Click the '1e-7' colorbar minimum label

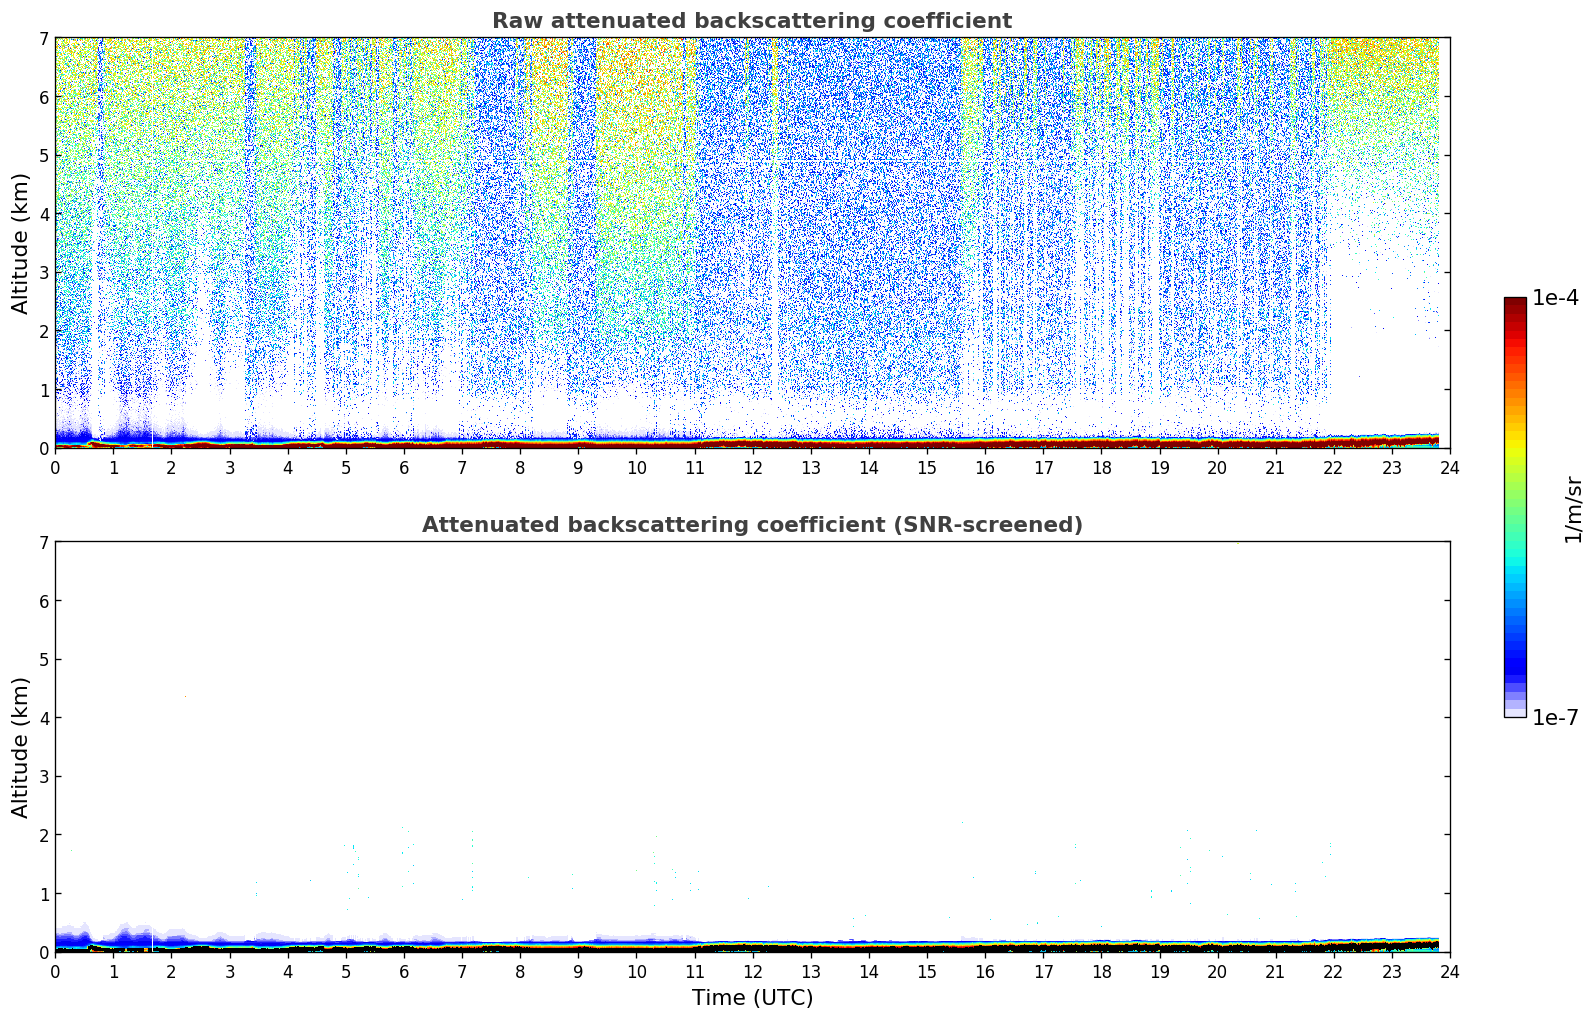pos(1555,717)
